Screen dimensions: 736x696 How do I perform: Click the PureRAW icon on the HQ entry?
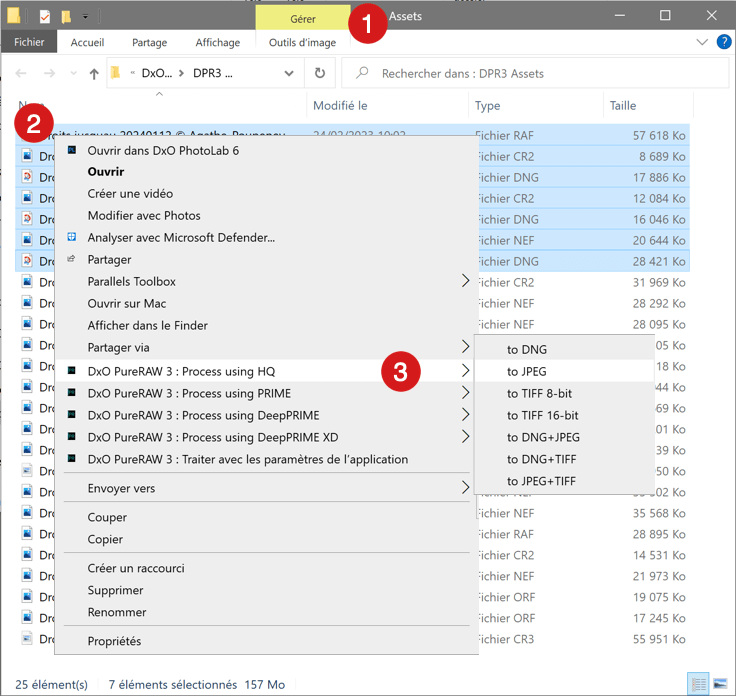pos(72,371)
